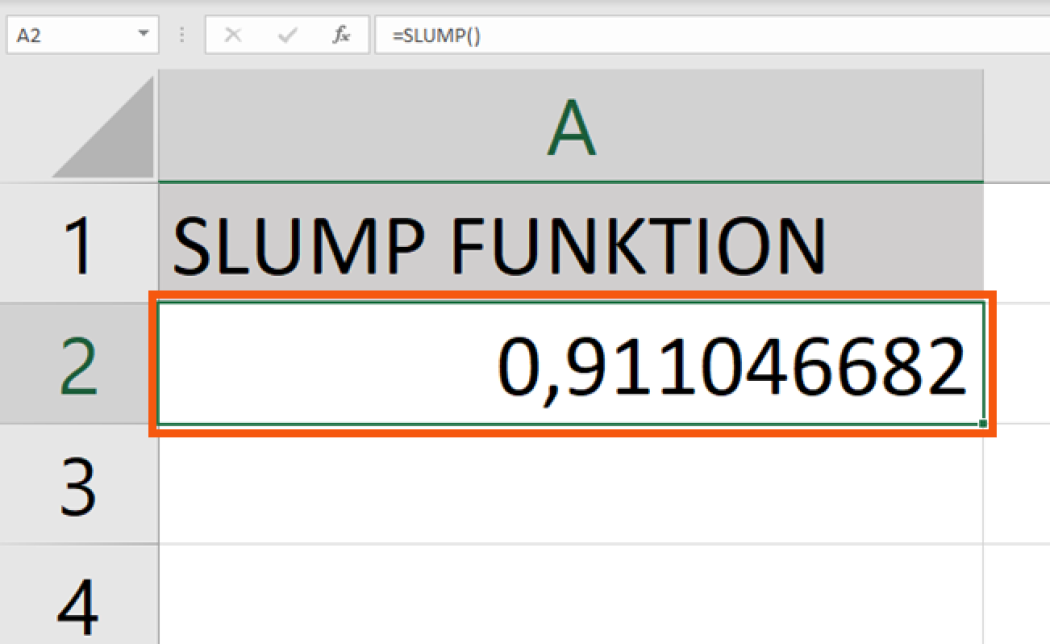Select row 3 by its row header
This screenshot has height=644, width=1050.
78,485
